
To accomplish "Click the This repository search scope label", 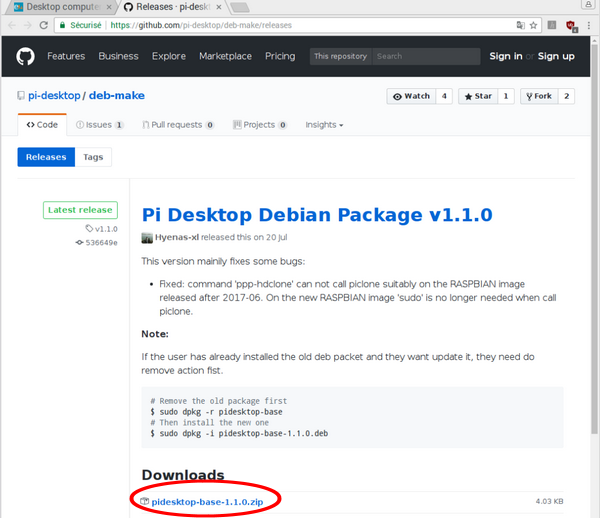I will (x=341, y=56).
